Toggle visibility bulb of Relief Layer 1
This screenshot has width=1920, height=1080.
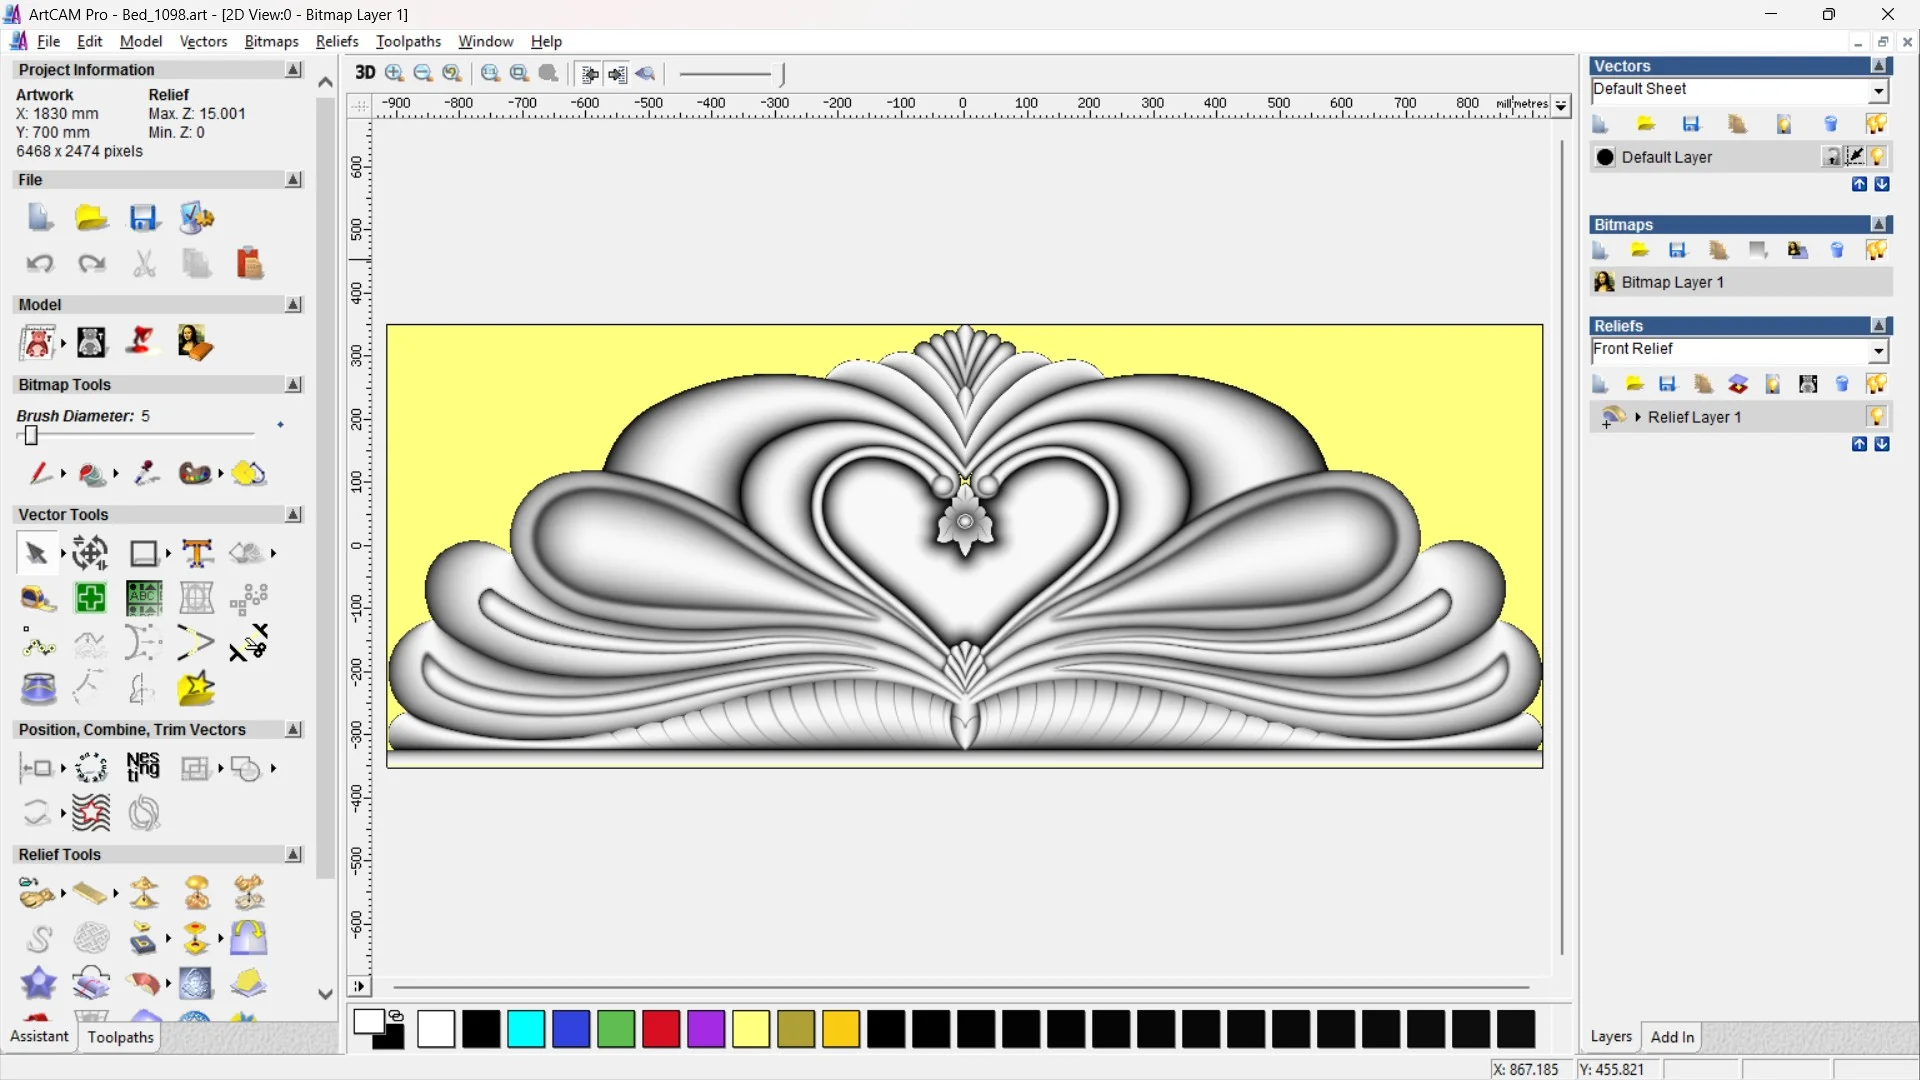1876,417
